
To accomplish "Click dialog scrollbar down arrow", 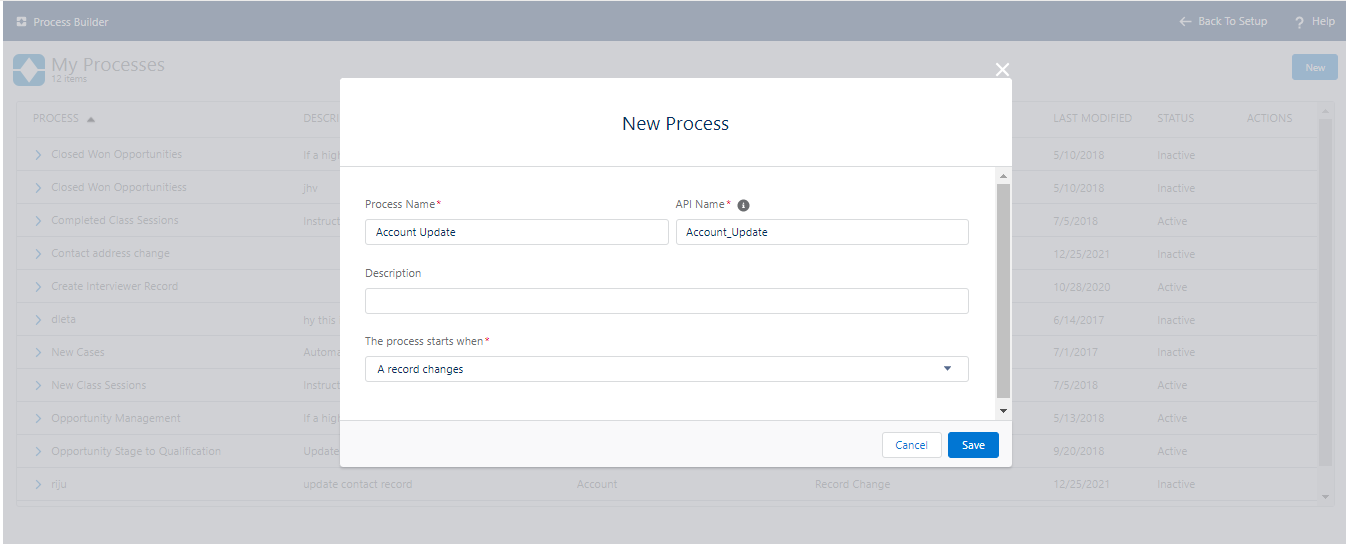I will pos(1004,411).
